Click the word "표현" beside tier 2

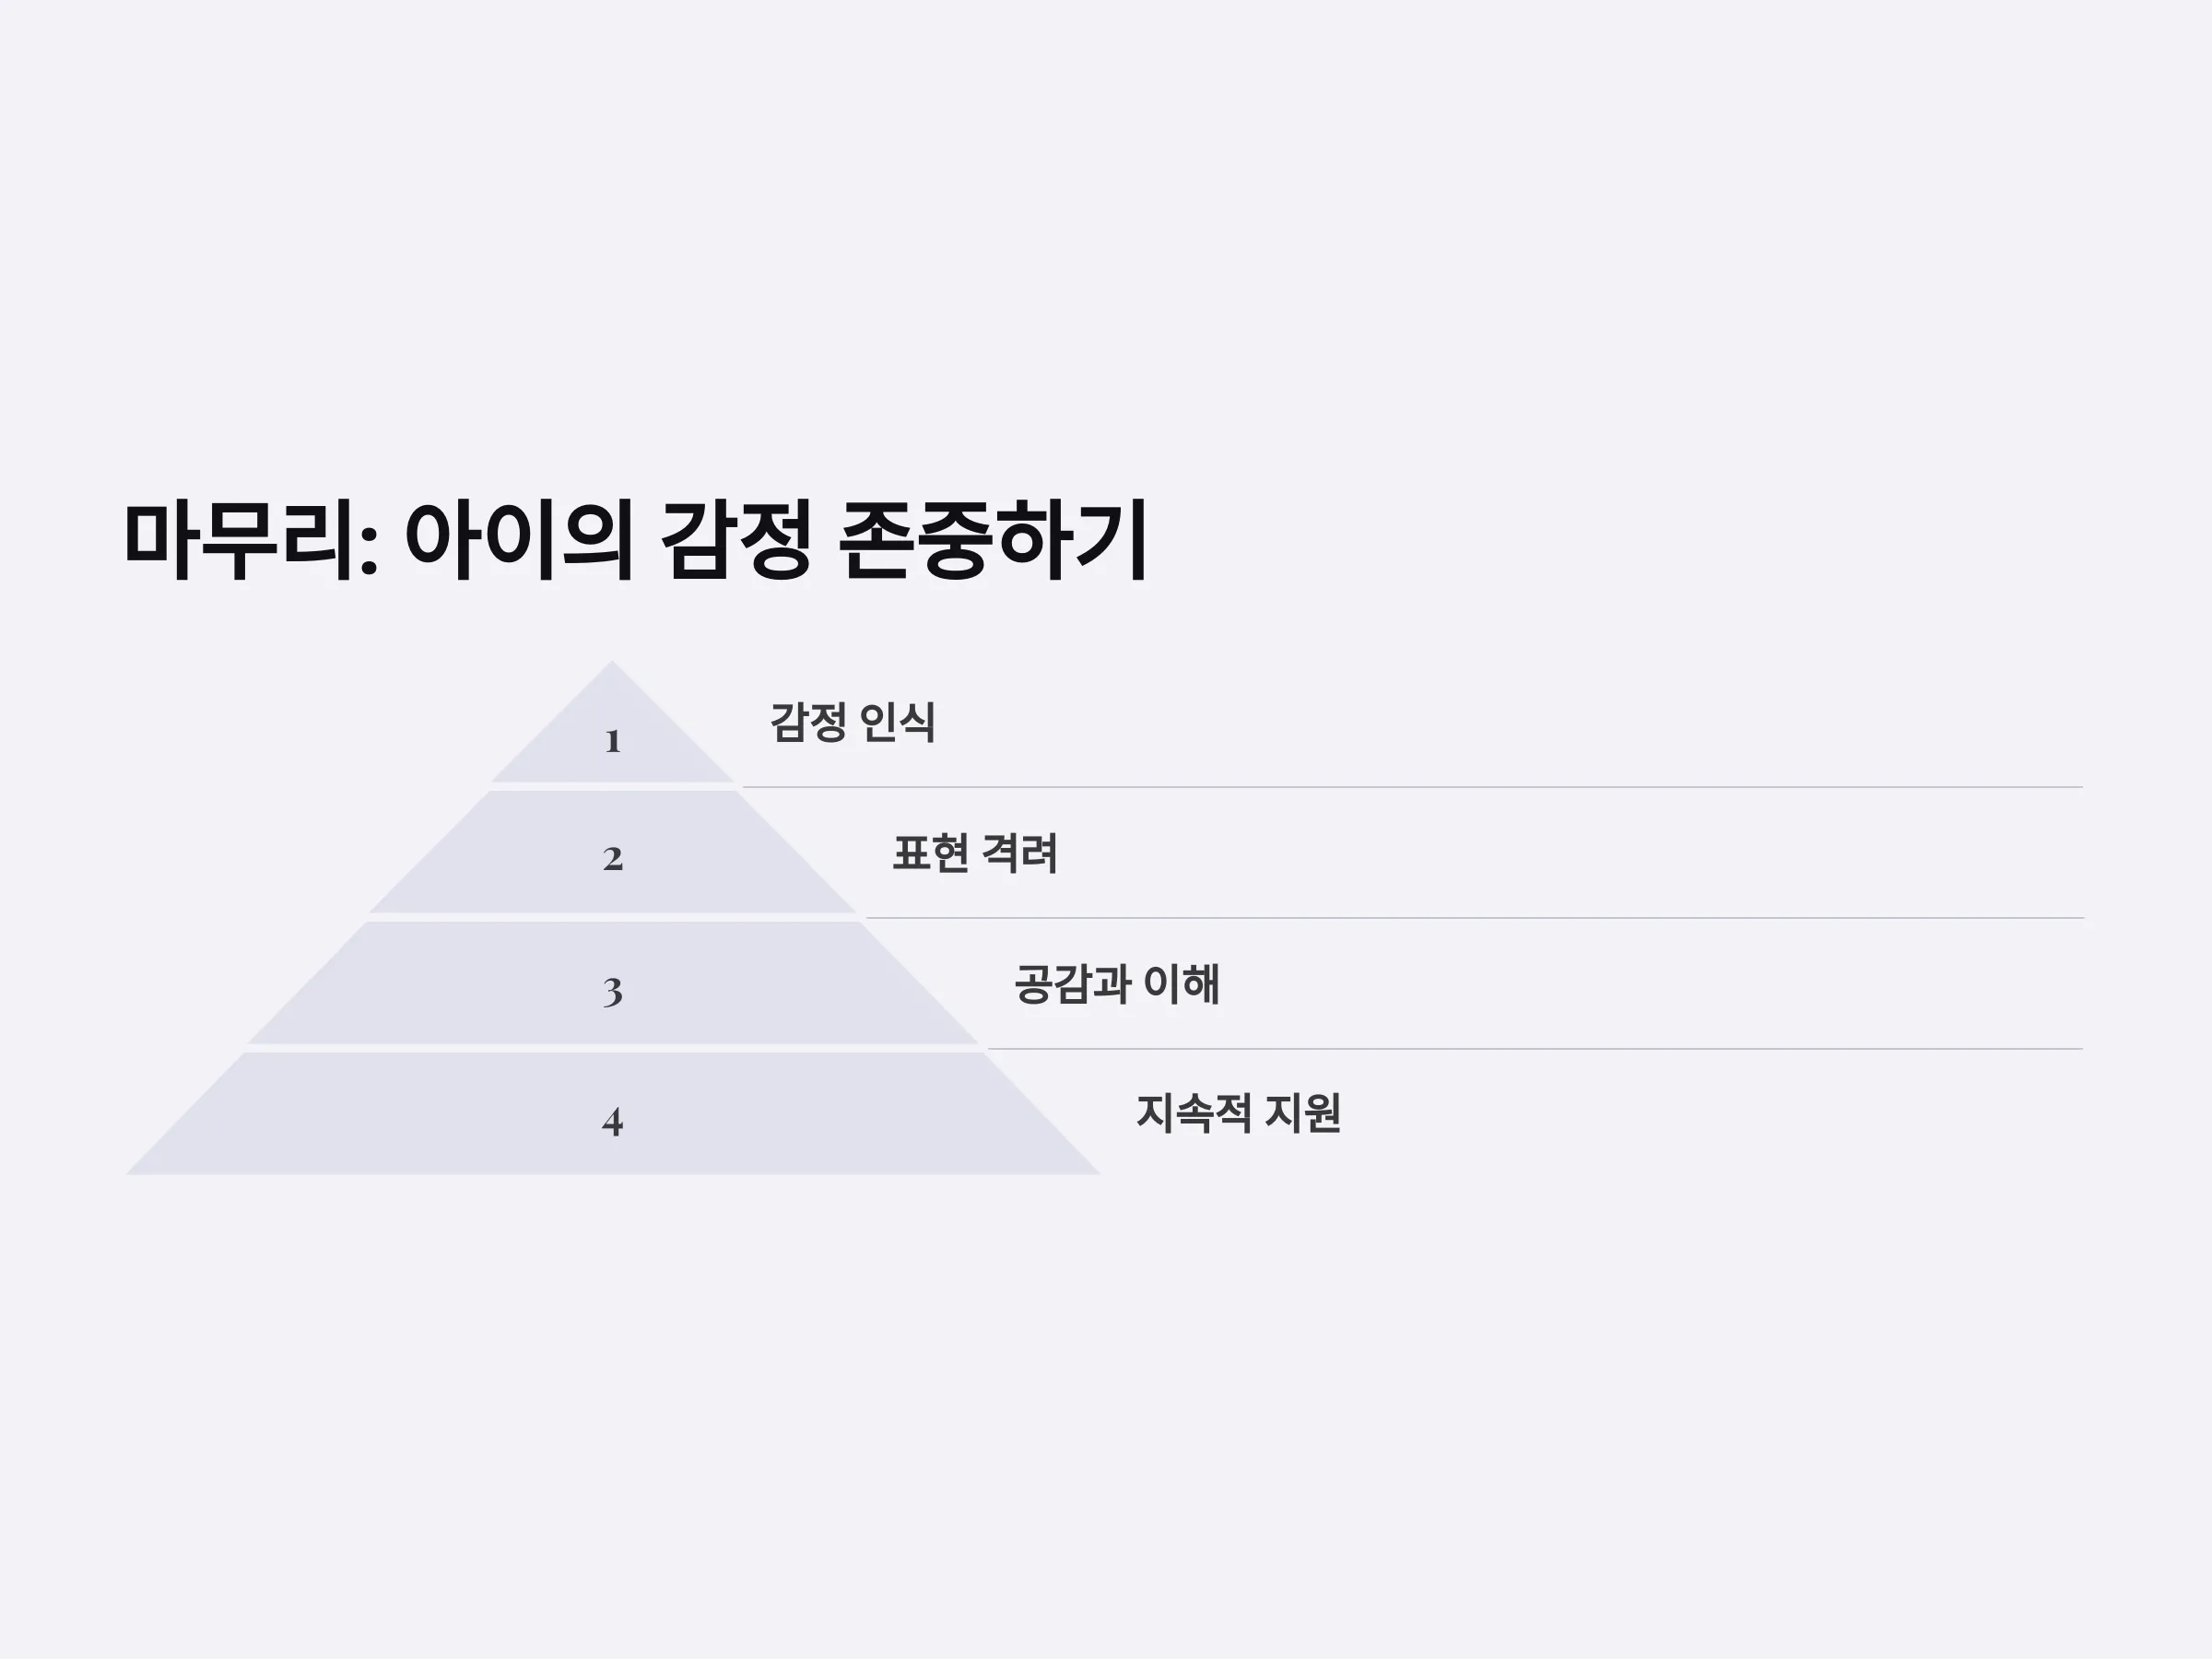(x=930, y=853)
